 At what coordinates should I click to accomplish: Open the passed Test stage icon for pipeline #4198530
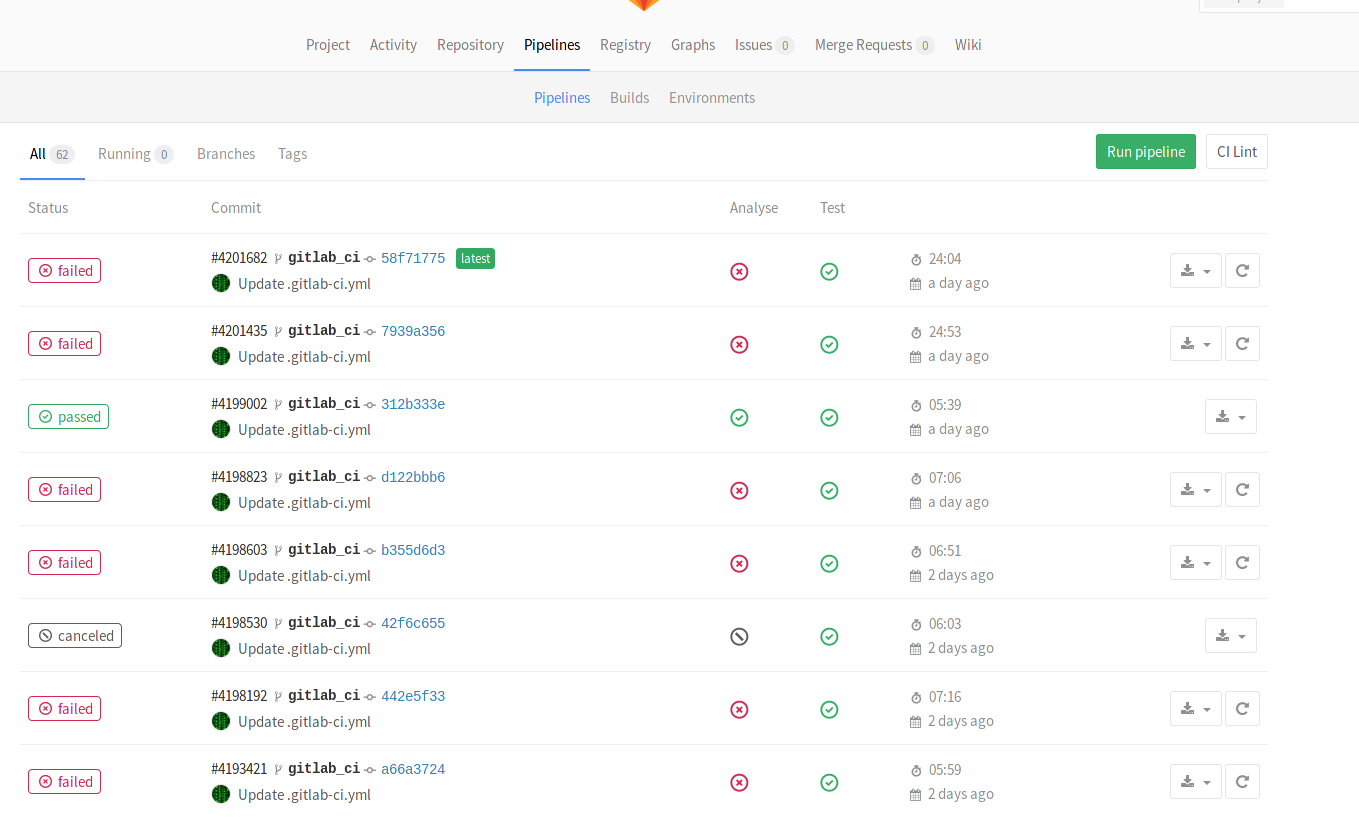(x=829, y=636)
